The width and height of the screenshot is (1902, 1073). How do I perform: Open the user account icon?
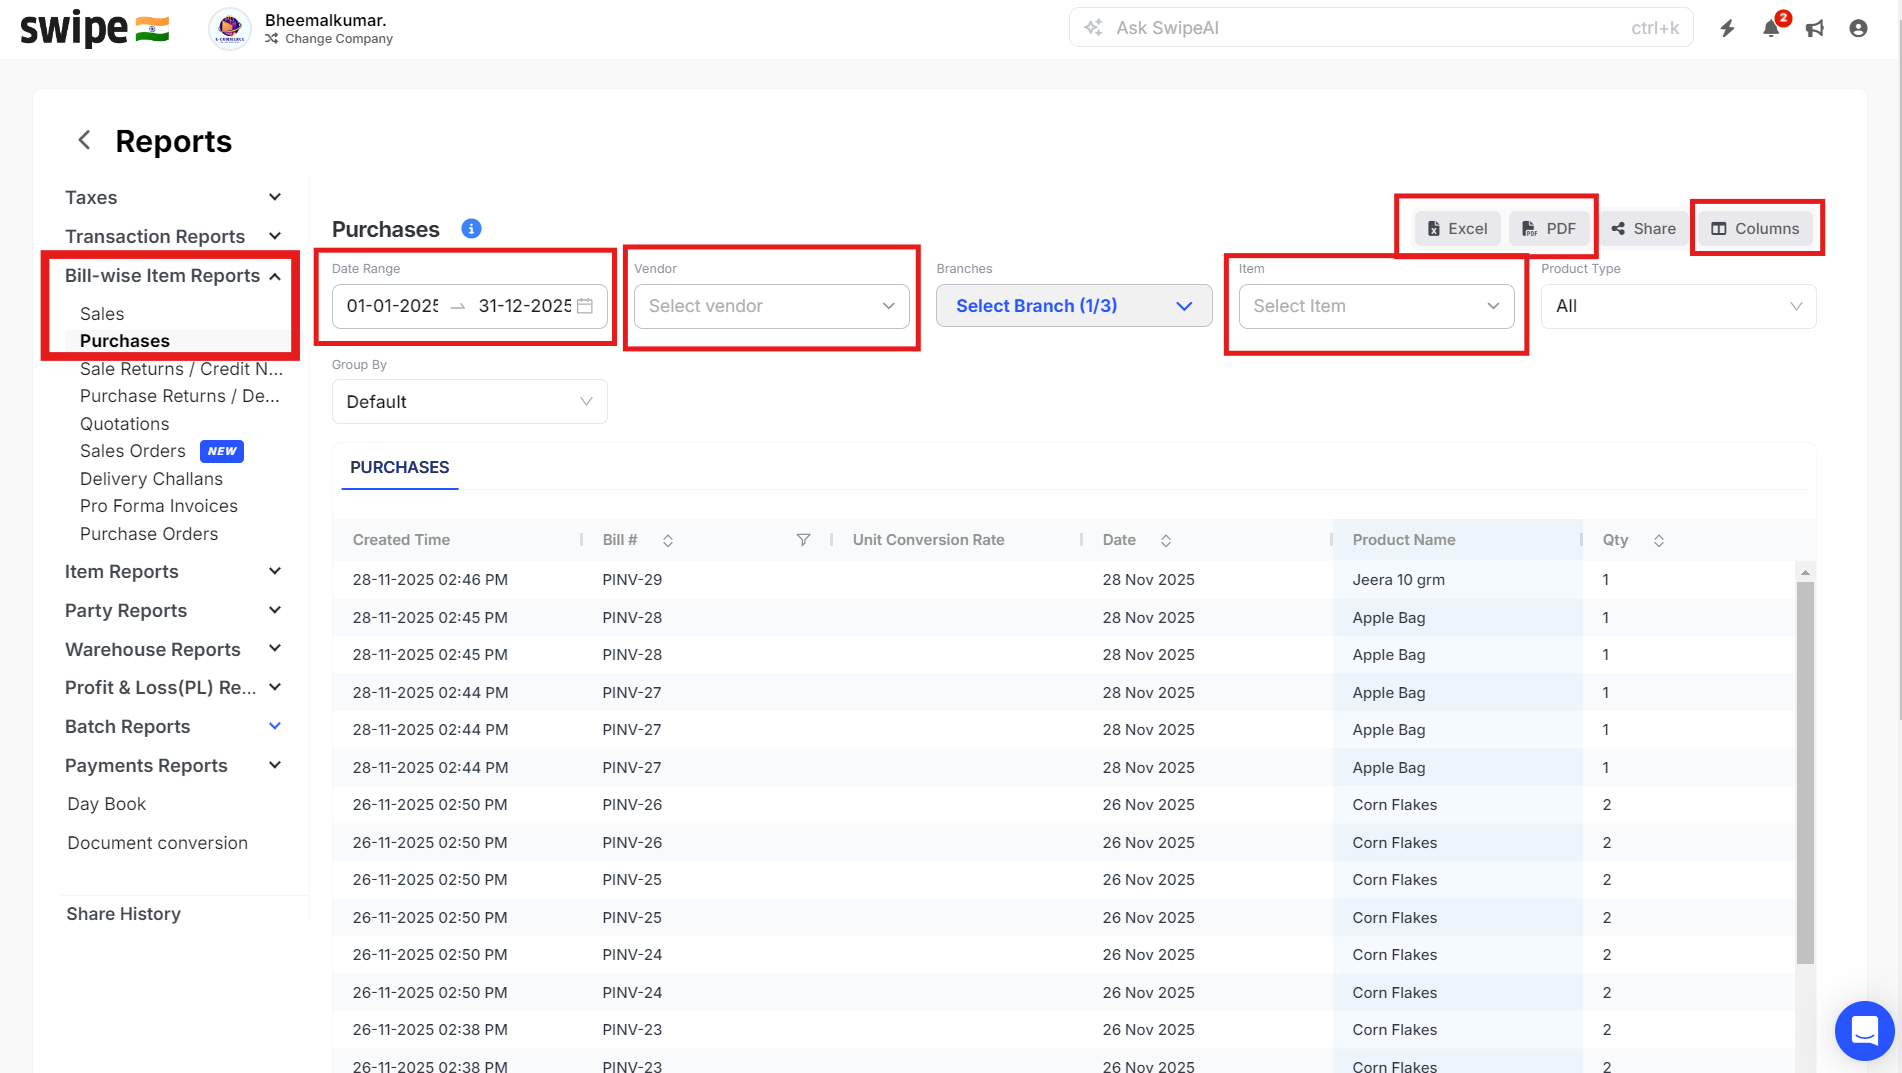point(1858,28)
